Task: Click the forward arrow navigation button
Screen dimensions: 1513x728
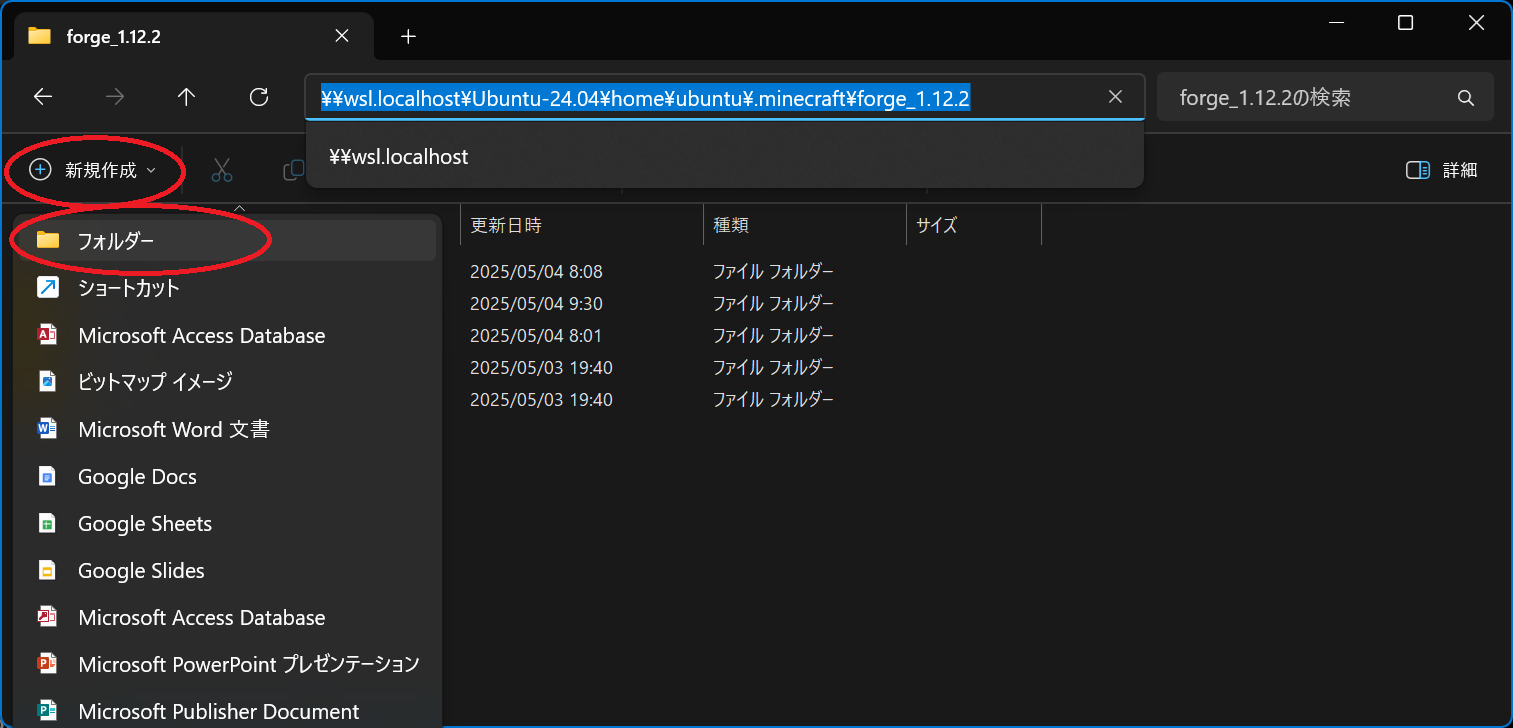Action: pyautogui.click(x=115, y=97)
